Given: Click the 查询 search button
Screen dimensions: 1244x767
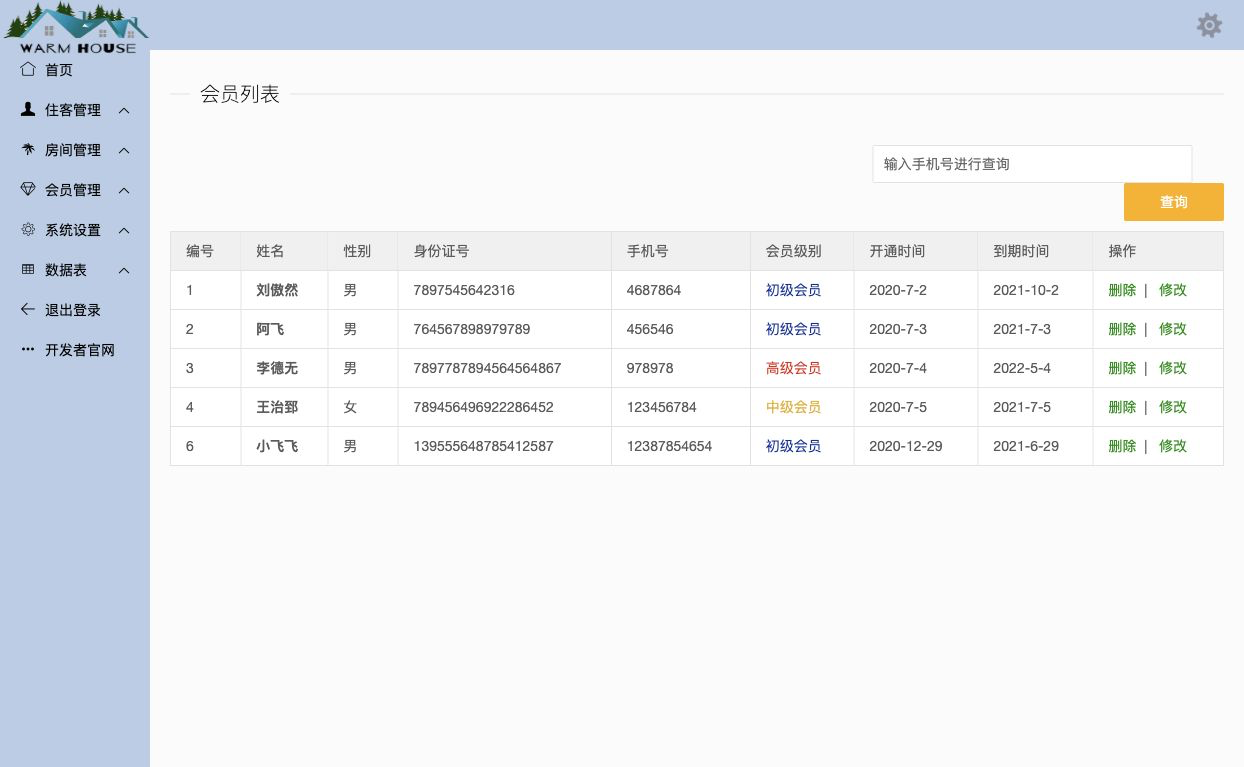Looking at the screenshot, I should click(x=1174, y=202).
